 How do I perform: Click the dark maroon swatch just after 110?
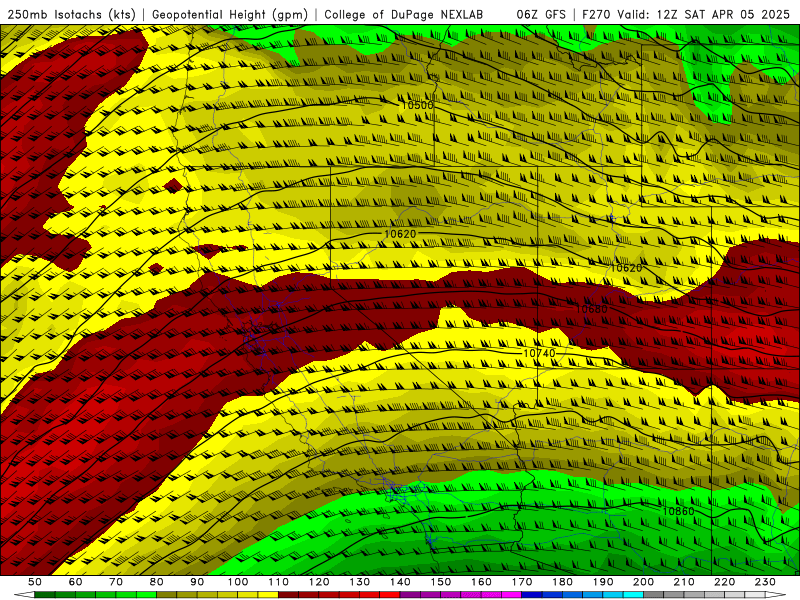289,595
